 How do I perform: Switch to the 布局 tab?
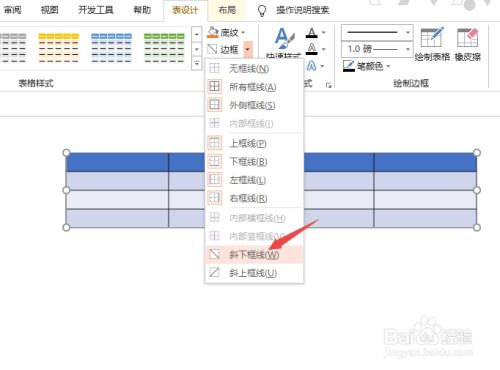point(227,10)
